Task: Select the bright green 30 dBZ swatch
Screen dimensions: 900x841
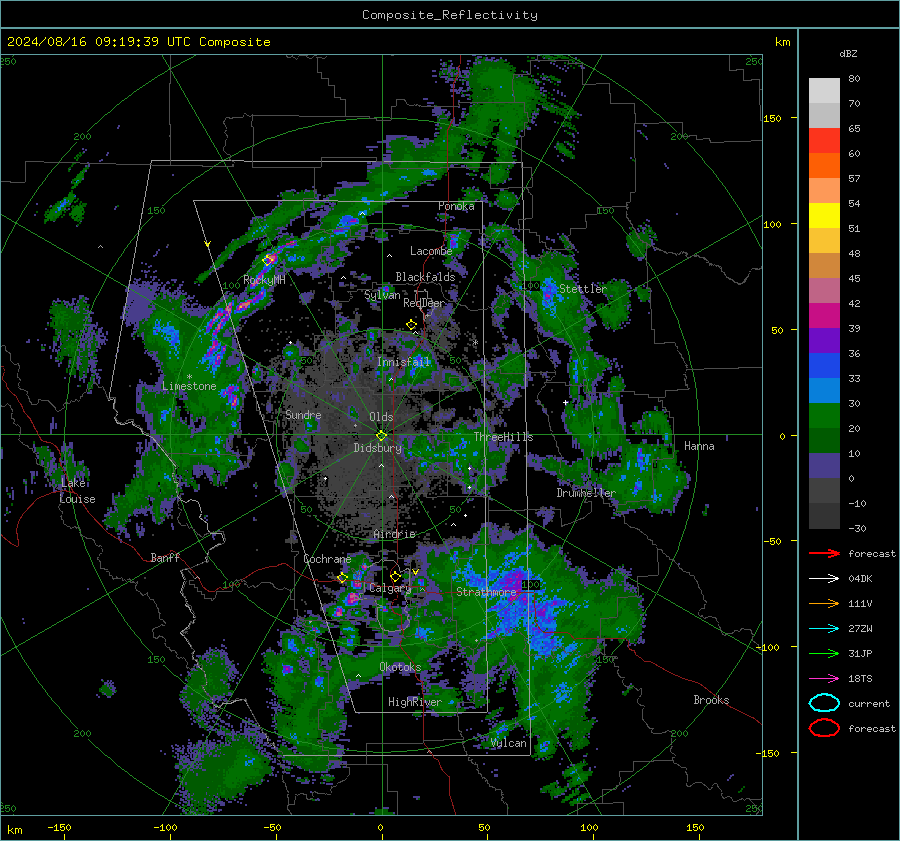Action: [x=824, y=416]
